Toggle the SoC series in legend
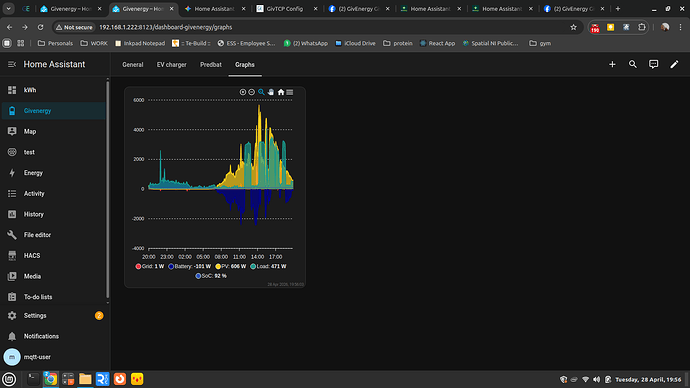 (211, 276)
